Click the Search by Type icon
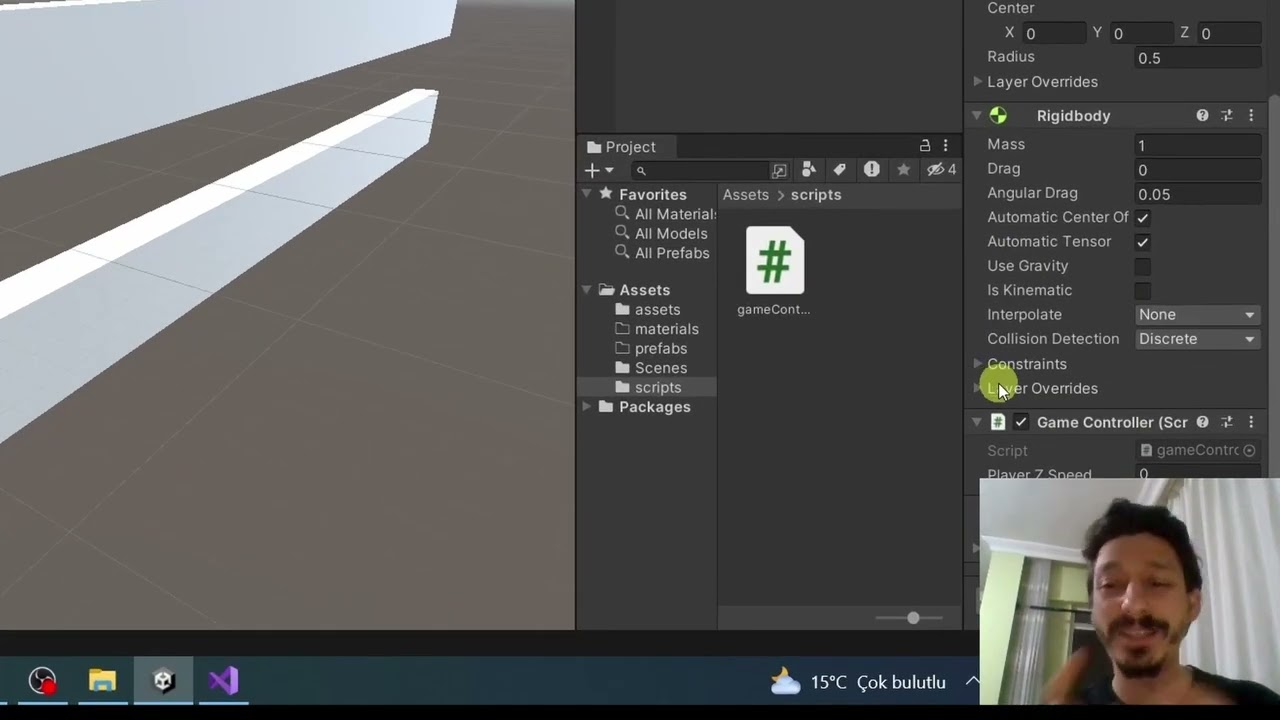1280x720 pixels. click(808, 170)
